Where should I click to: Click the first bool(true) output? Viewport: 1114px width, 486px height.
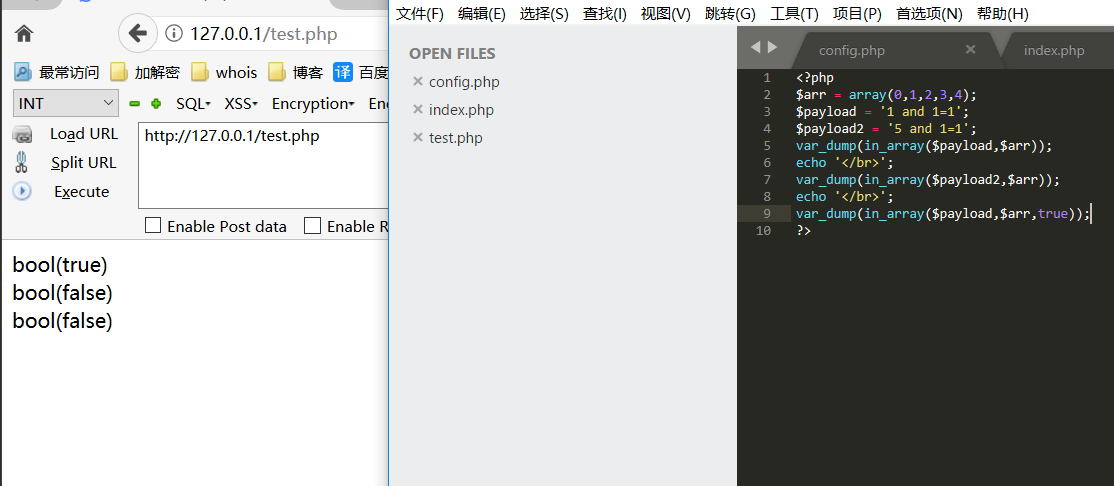[60, 265]
